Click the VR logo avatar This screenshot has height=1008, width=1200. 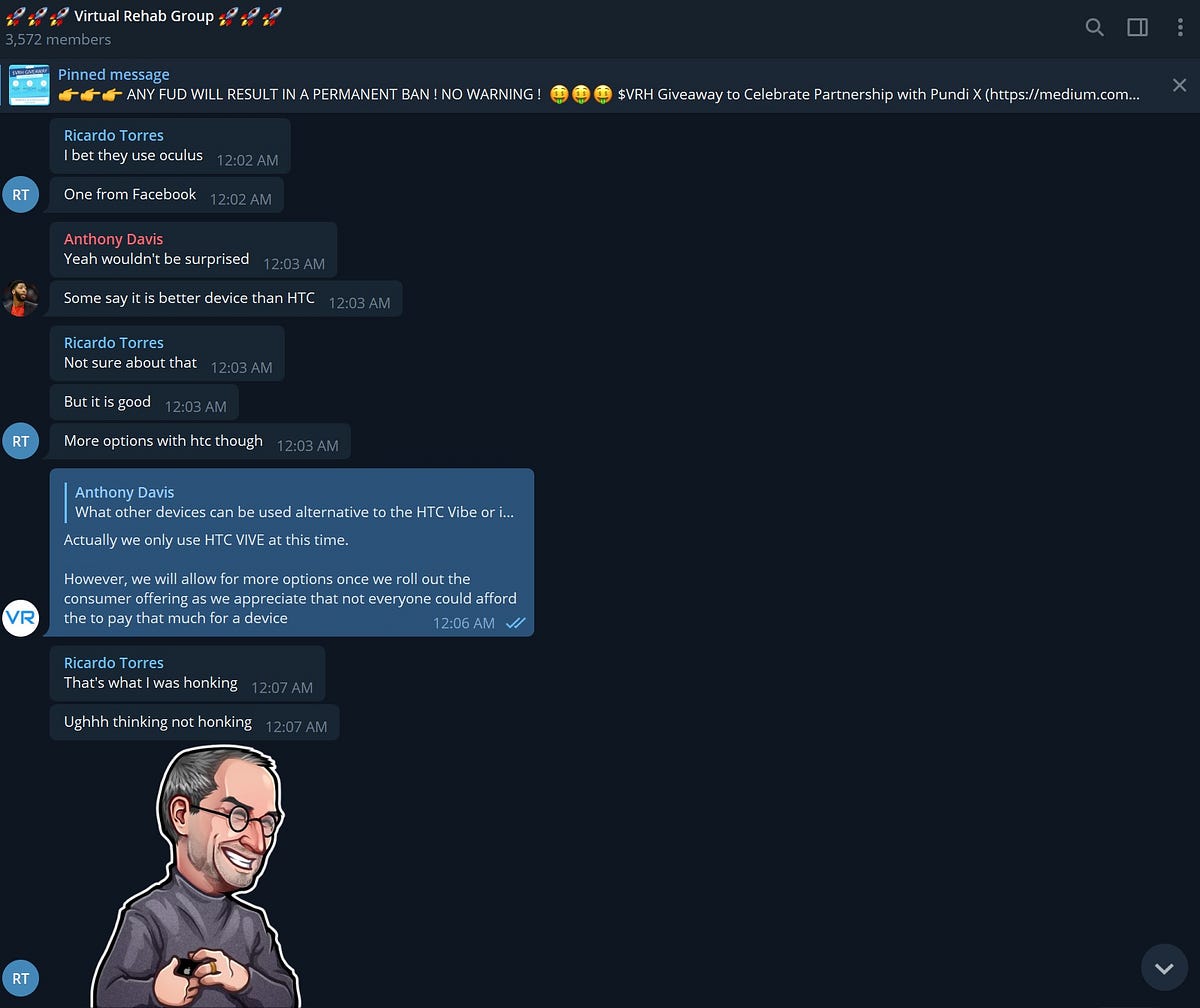pos(21,618)
